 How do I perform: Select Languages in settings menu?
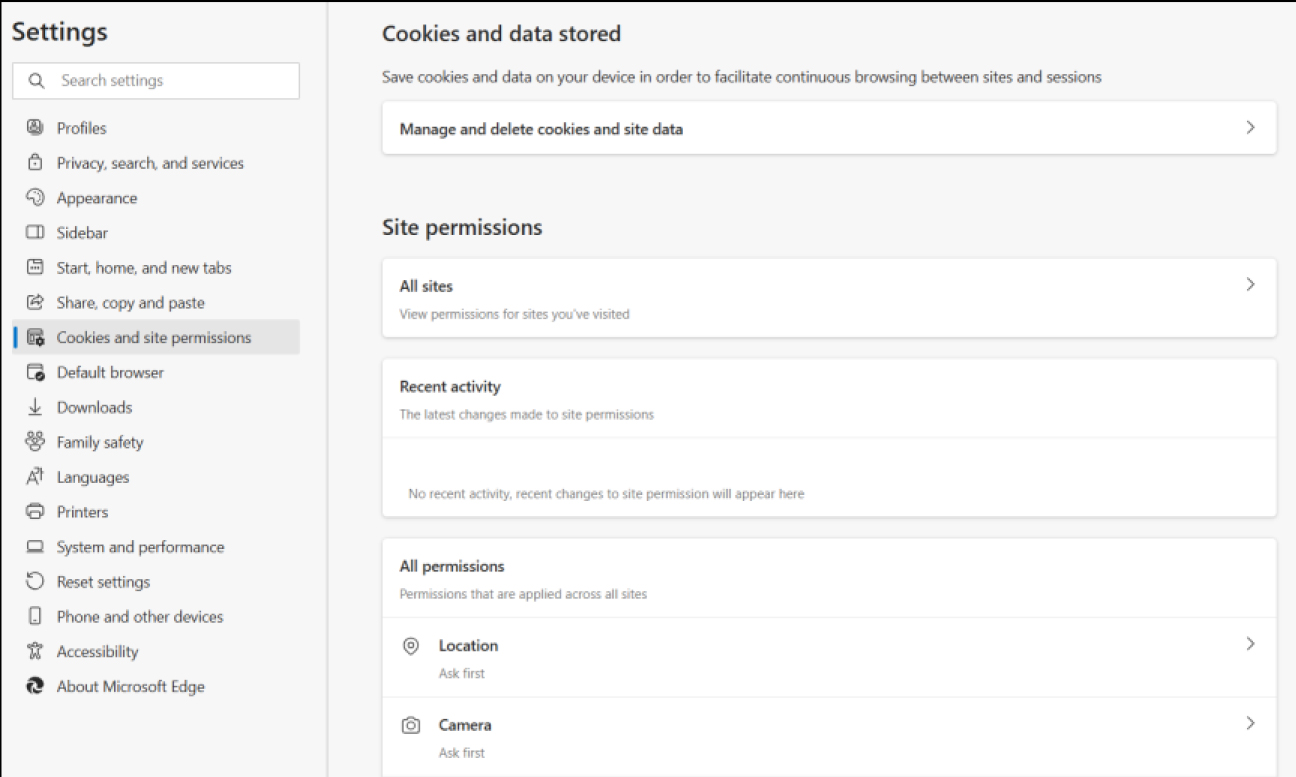pos(93,477)
